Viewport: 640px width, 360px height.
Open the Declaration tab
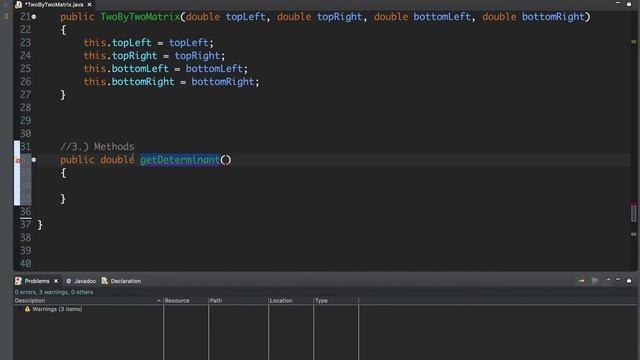(x=126, y=281)
